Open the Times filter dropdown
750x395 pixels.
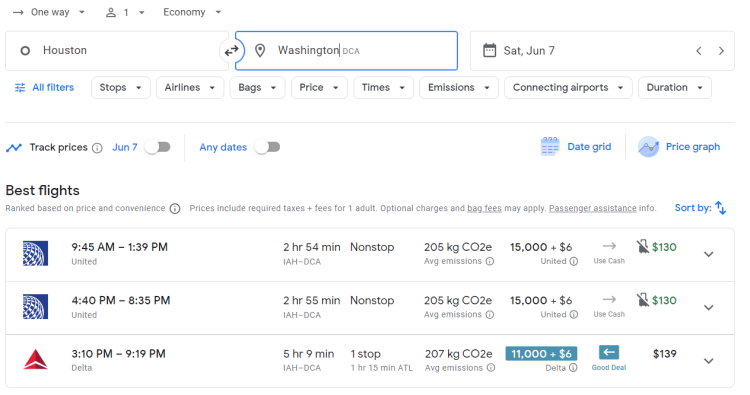pos(384,88)
